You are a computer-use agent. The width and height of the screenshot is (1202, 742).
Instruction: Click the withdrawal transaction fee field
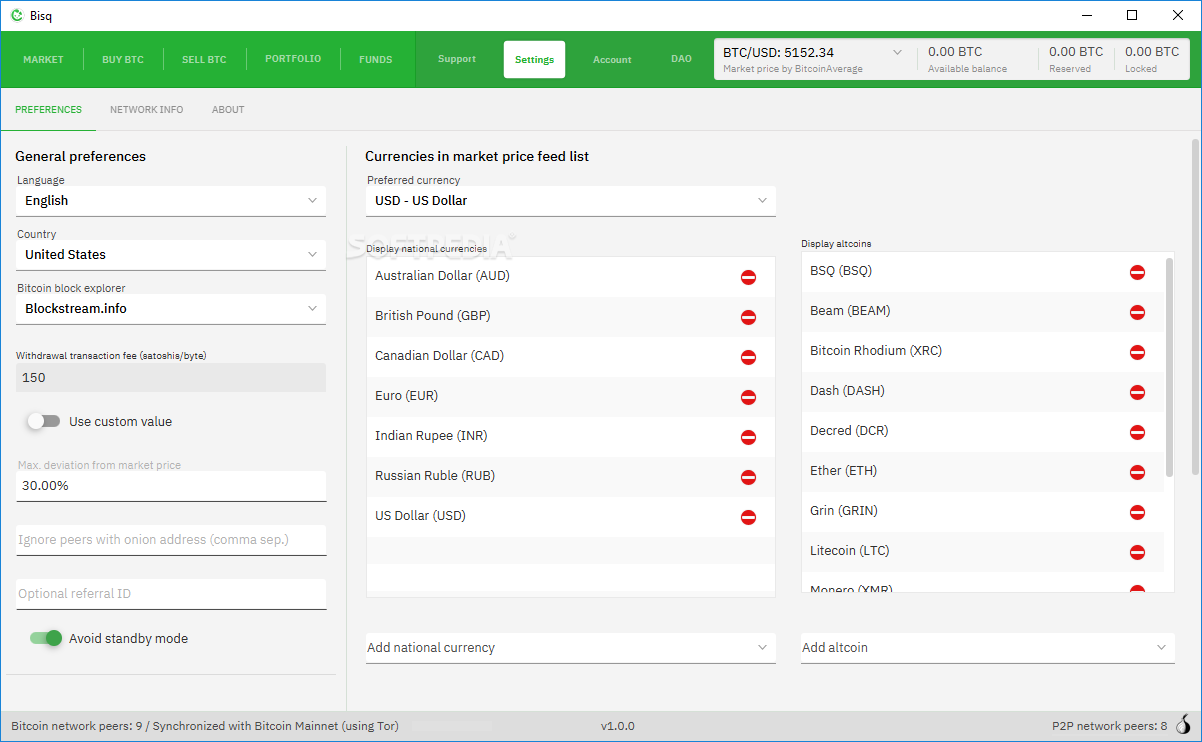(171, 377)
